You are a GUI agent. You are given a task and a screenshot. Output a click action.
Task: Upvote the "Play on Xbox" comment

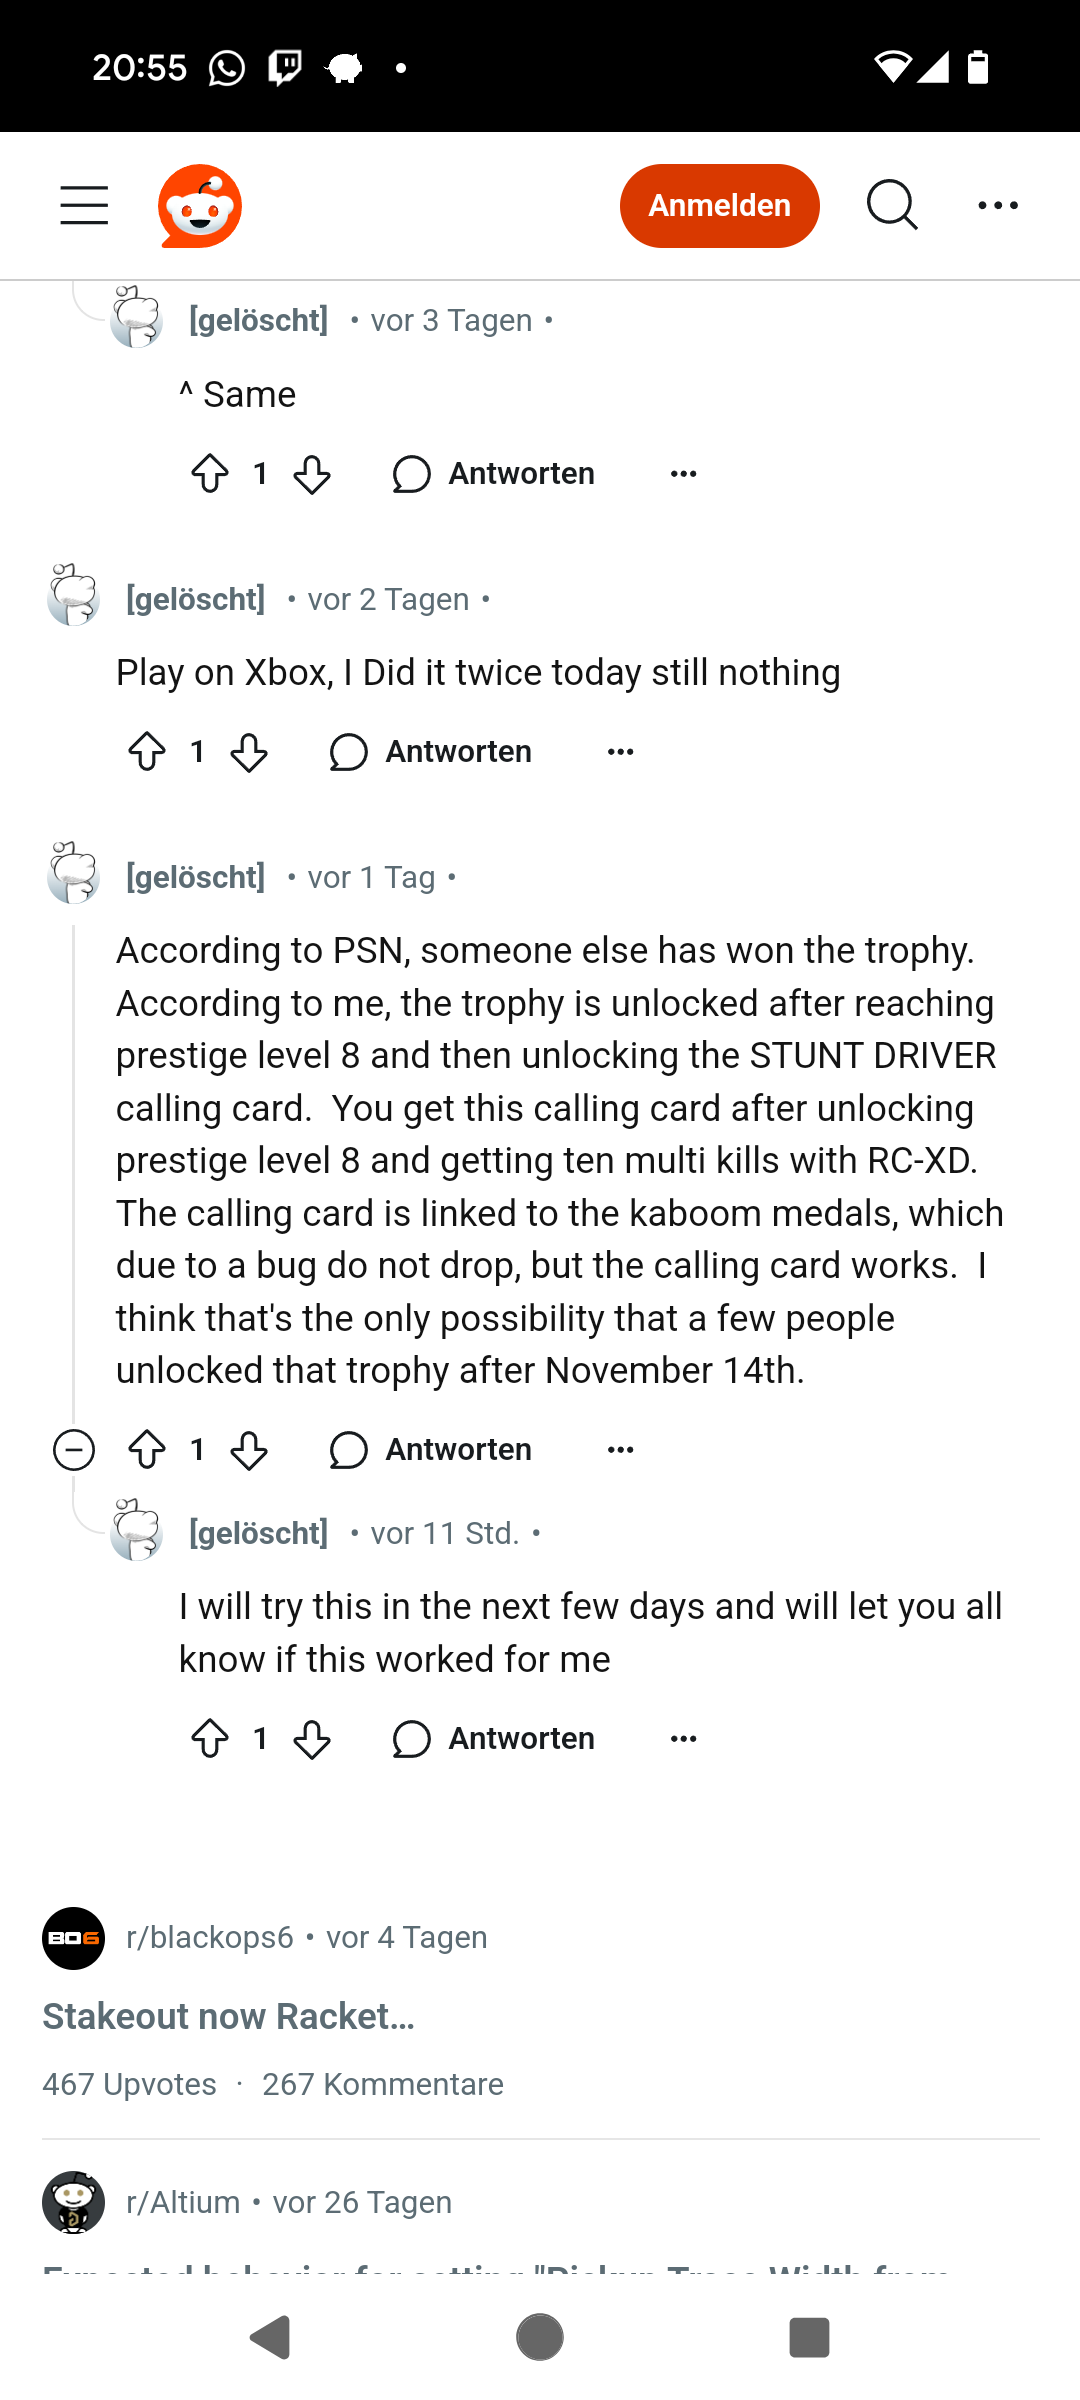click(147, 752)
